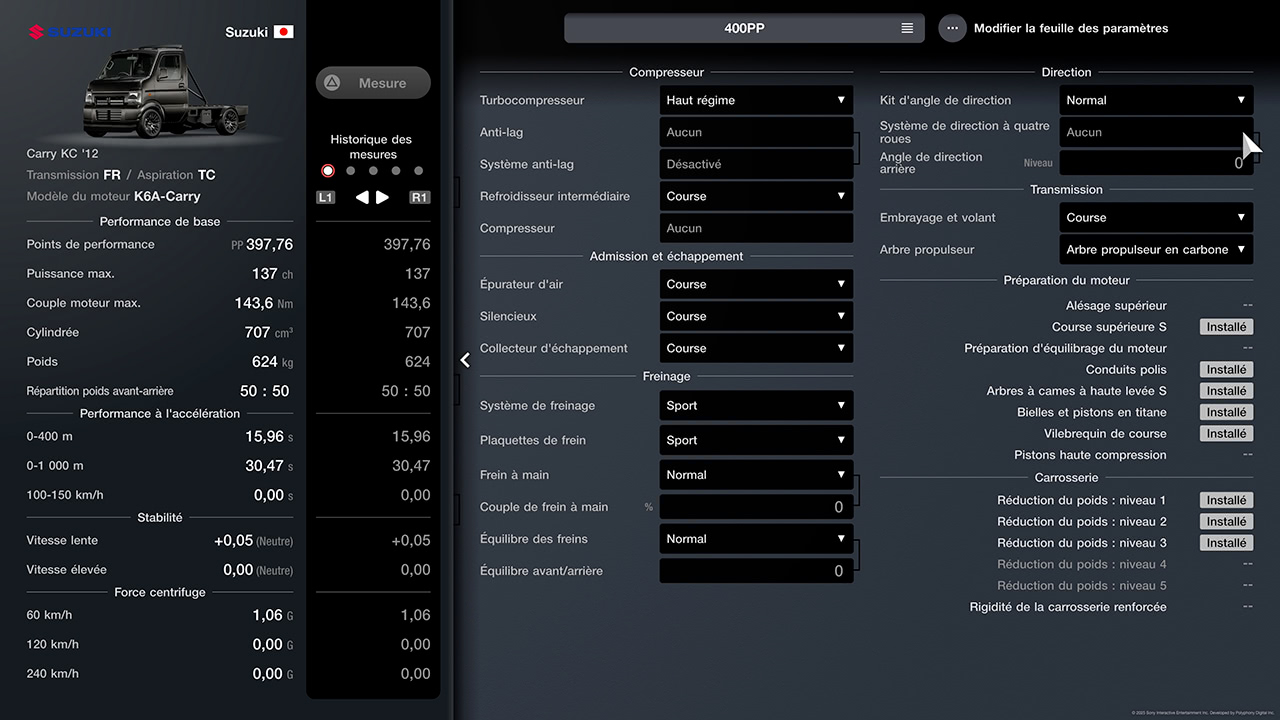
Task: Toggle Réduction du poids niveau 3 Installé
Action: coord(1226,543)
